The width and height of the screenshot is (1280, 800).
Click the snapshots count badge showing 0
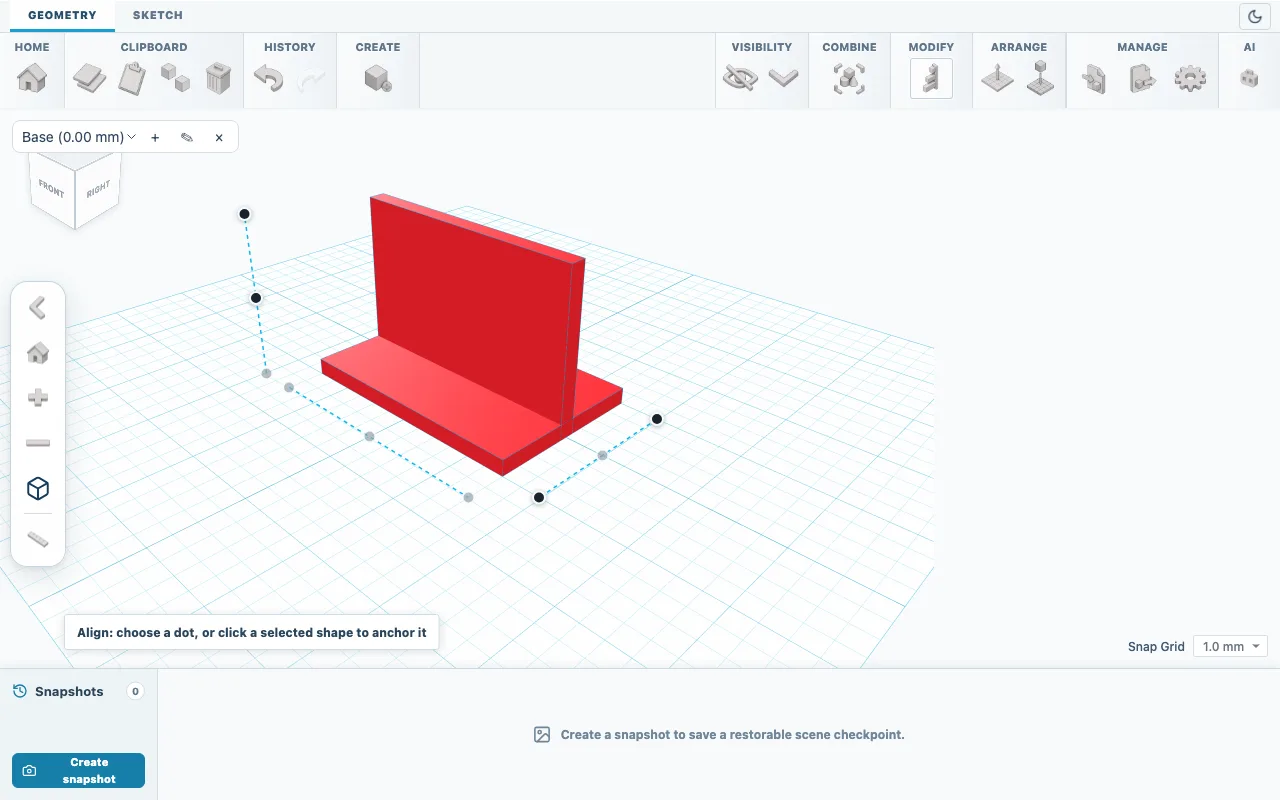tap(135, 691)
